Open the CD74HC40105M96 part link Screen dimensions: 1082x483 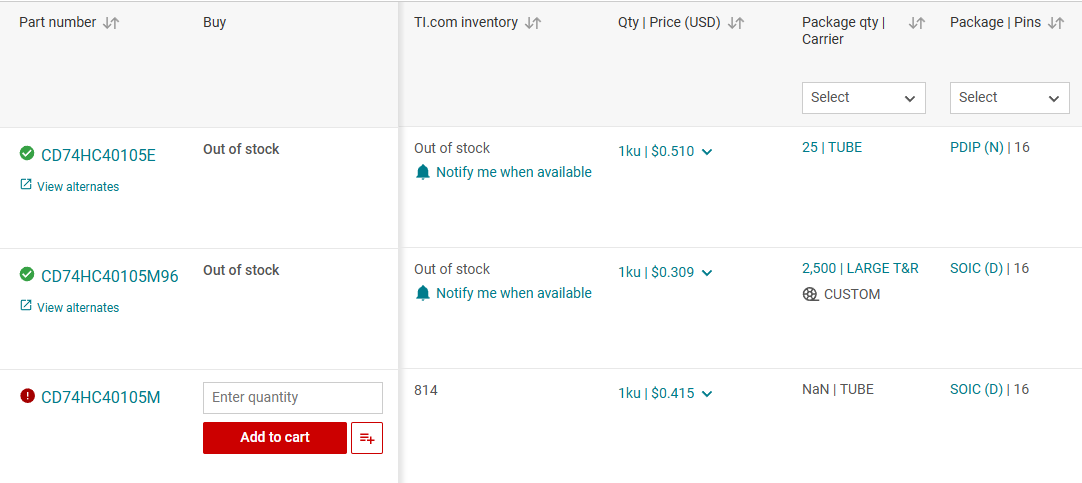110,277
